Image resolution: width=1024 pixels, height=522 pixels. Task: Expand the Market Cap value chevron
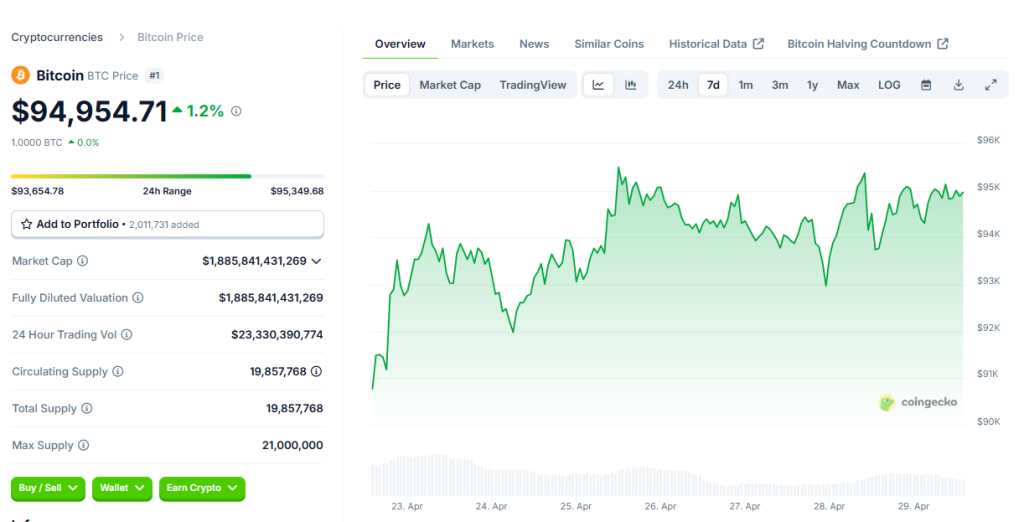point(317,261)
